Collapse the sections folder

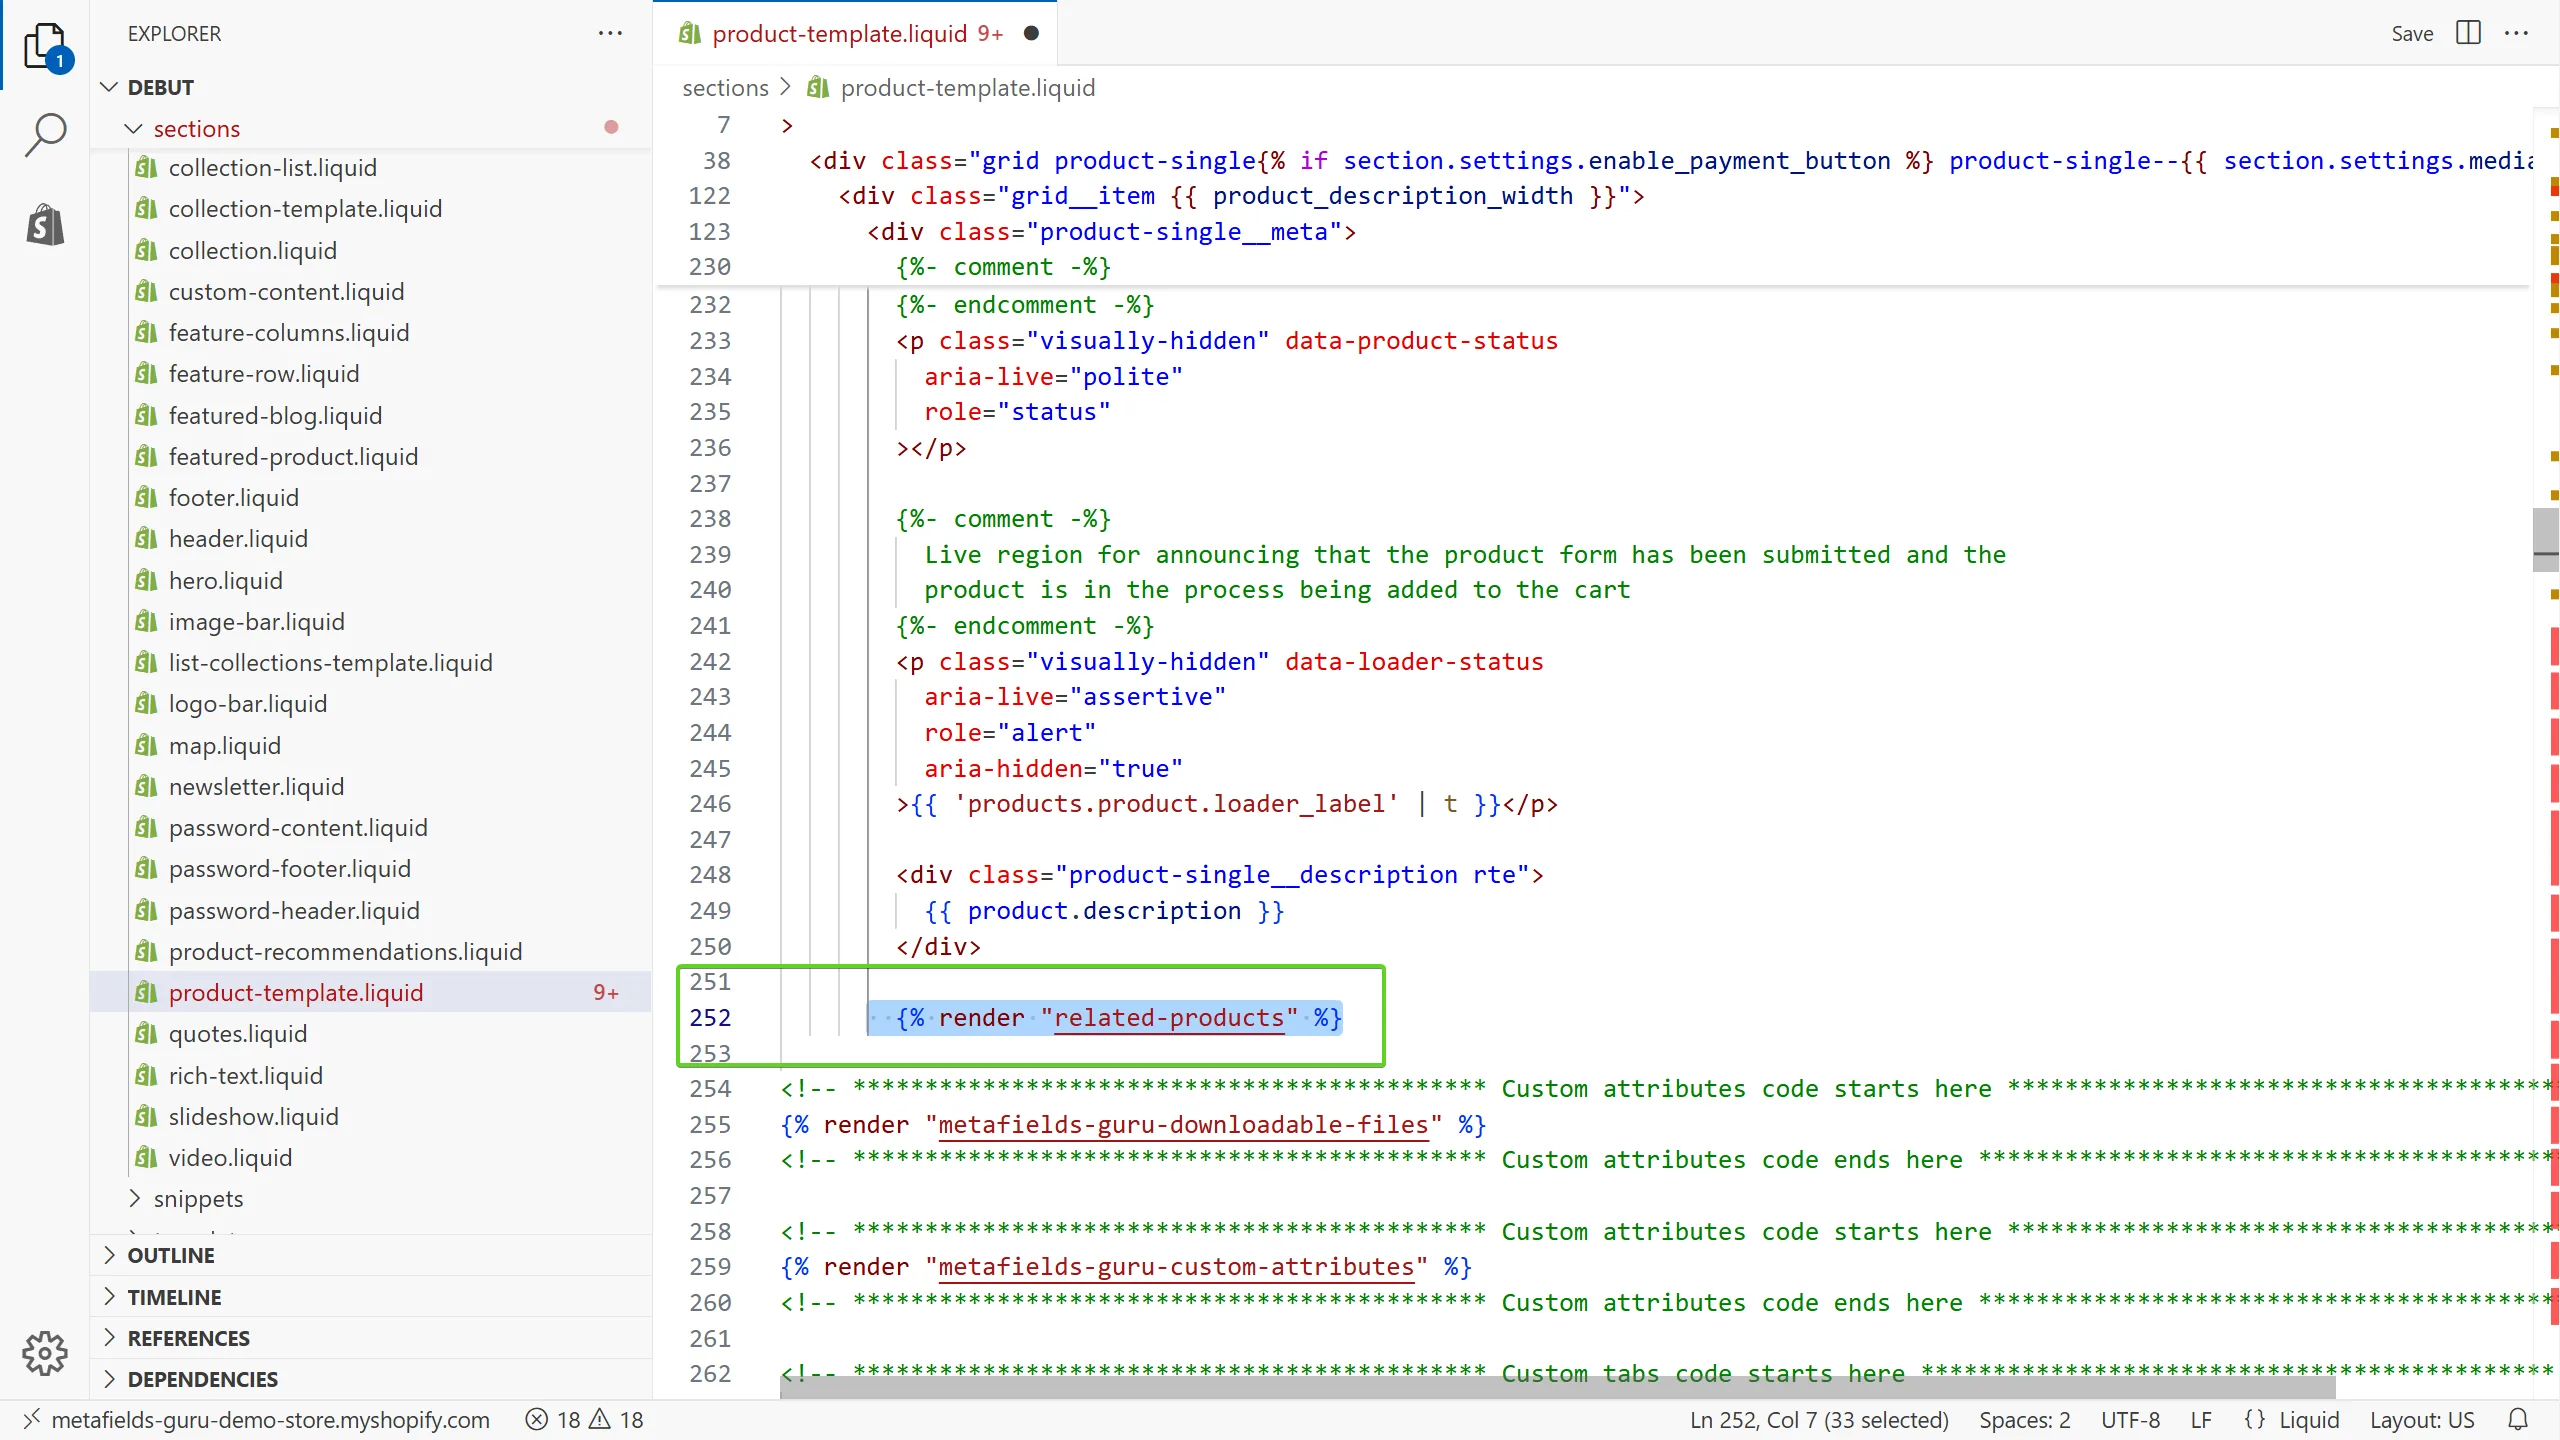point(133,128)
